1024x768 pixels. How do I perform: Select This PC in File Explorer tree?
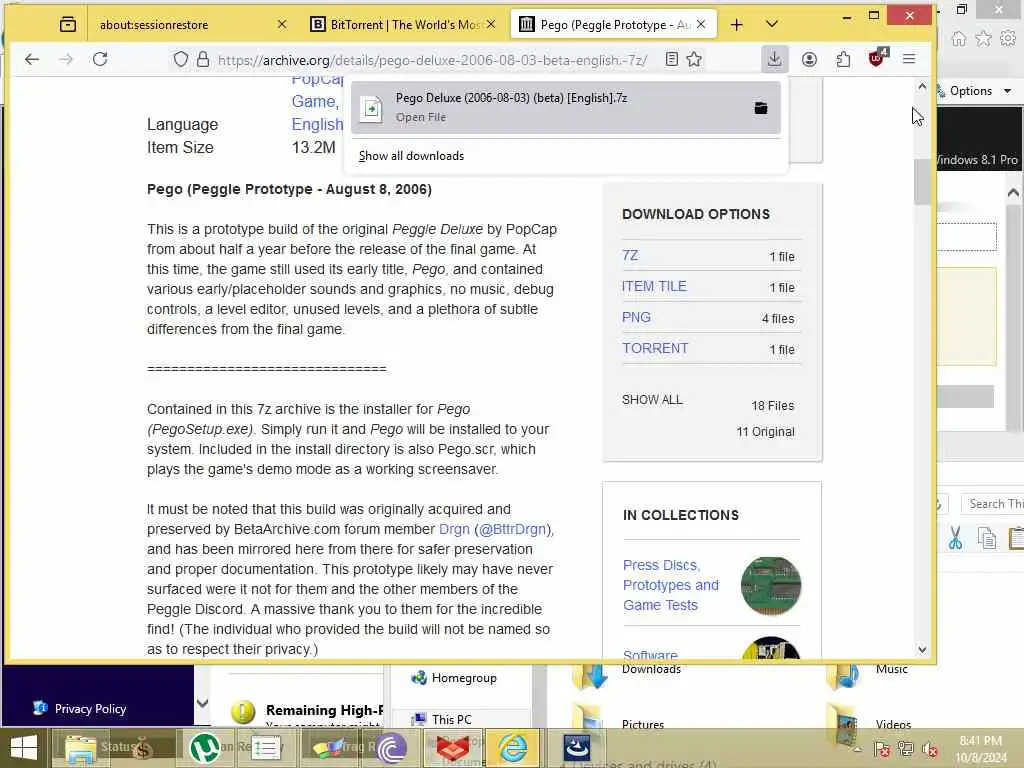click(x=451, y=720)
